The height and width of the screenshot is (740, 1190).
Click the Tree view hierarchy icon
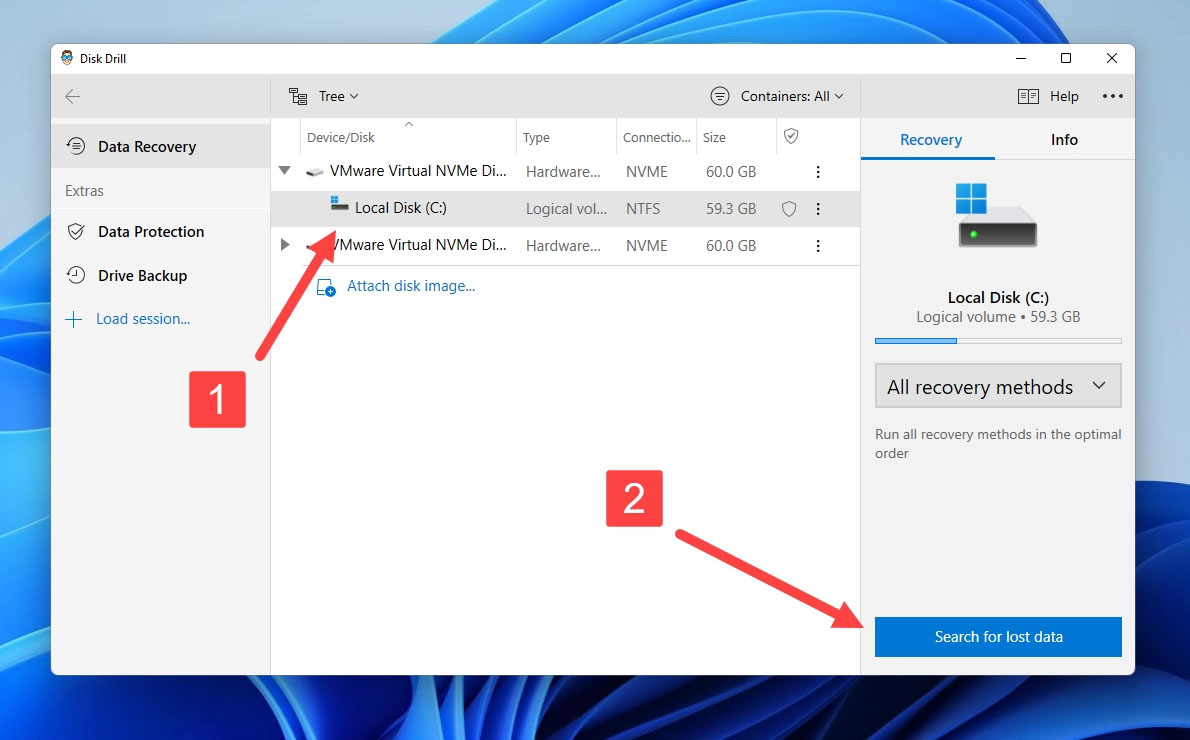(x=298, y=96)
